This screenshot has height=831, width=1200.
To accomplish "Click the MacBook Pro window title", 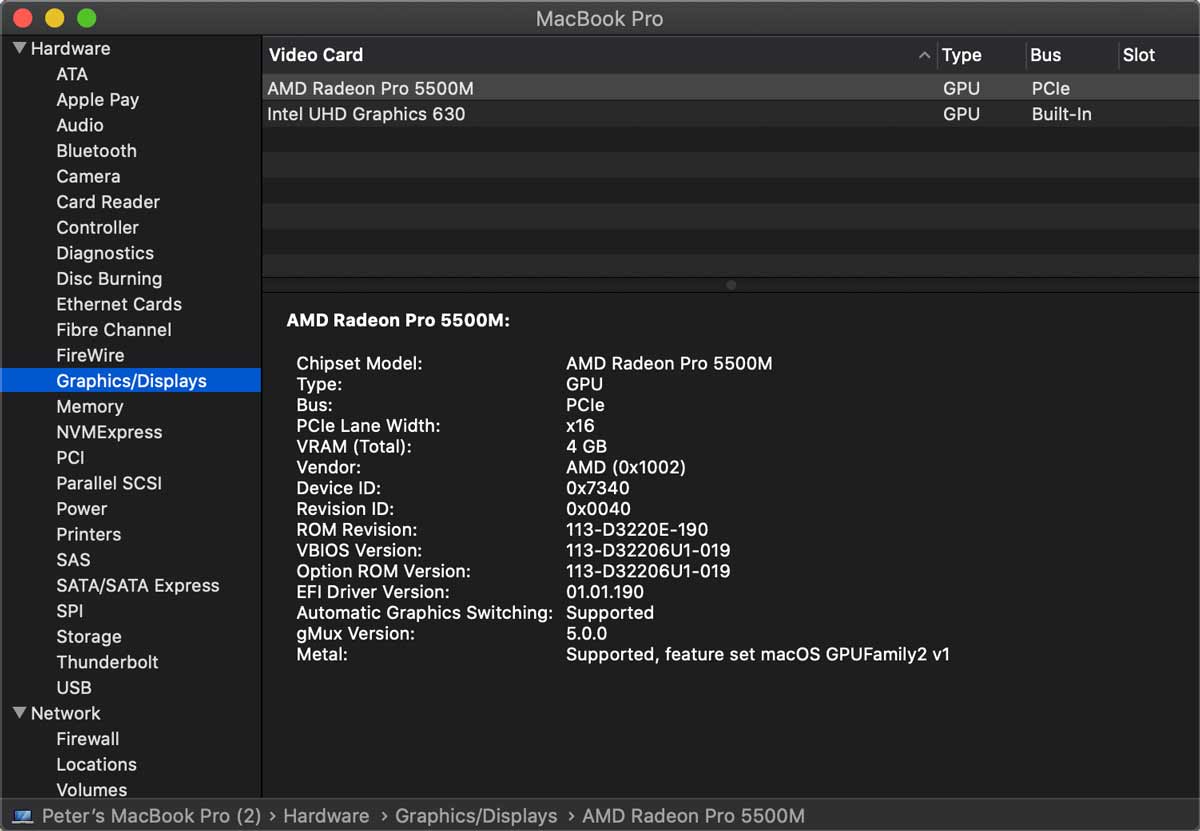I will (x=600, y=18).
